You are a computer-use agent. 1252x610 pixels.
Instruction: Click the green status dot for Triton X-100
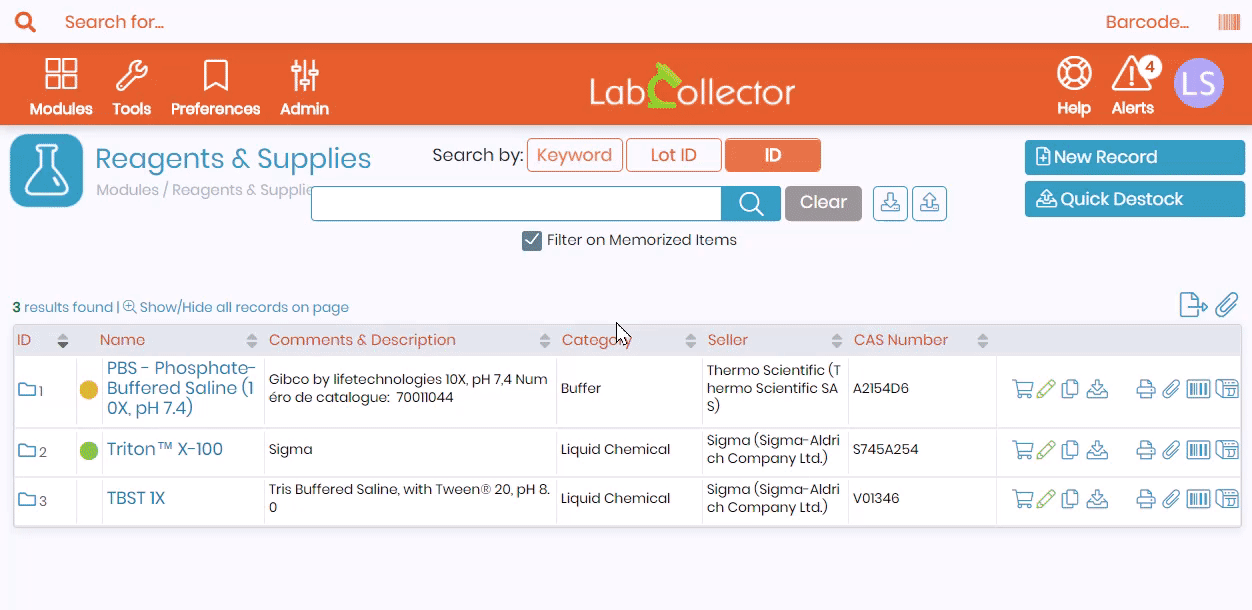[x=89, y=451]
